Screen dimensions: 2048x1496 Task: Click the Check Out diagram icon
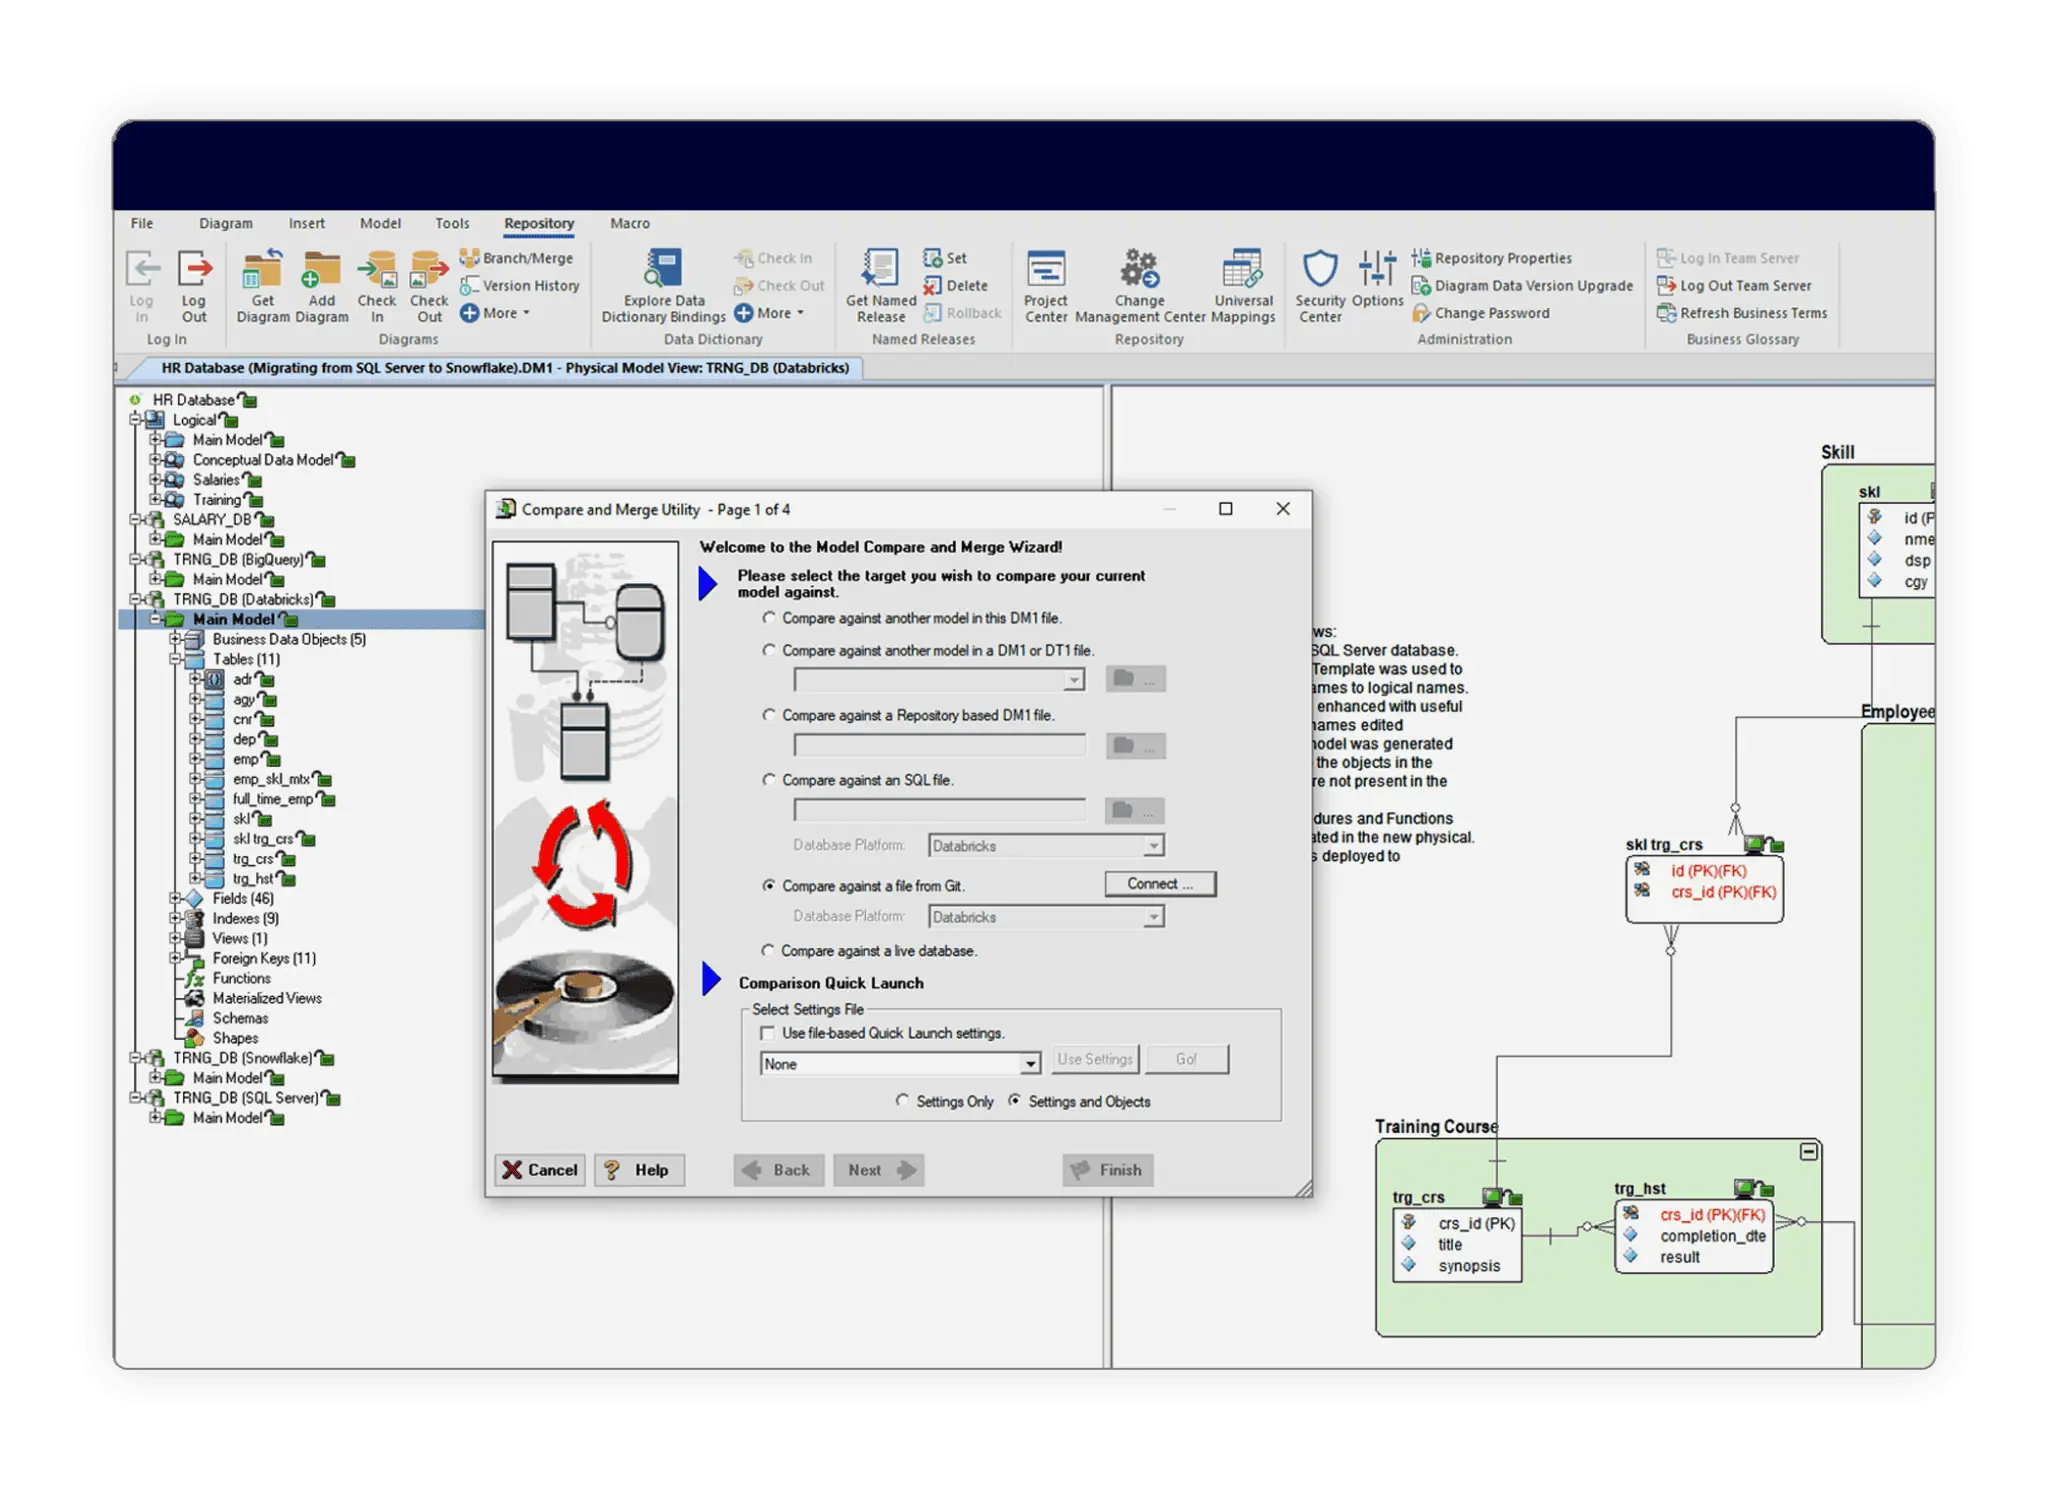click(x=429, y=286)
